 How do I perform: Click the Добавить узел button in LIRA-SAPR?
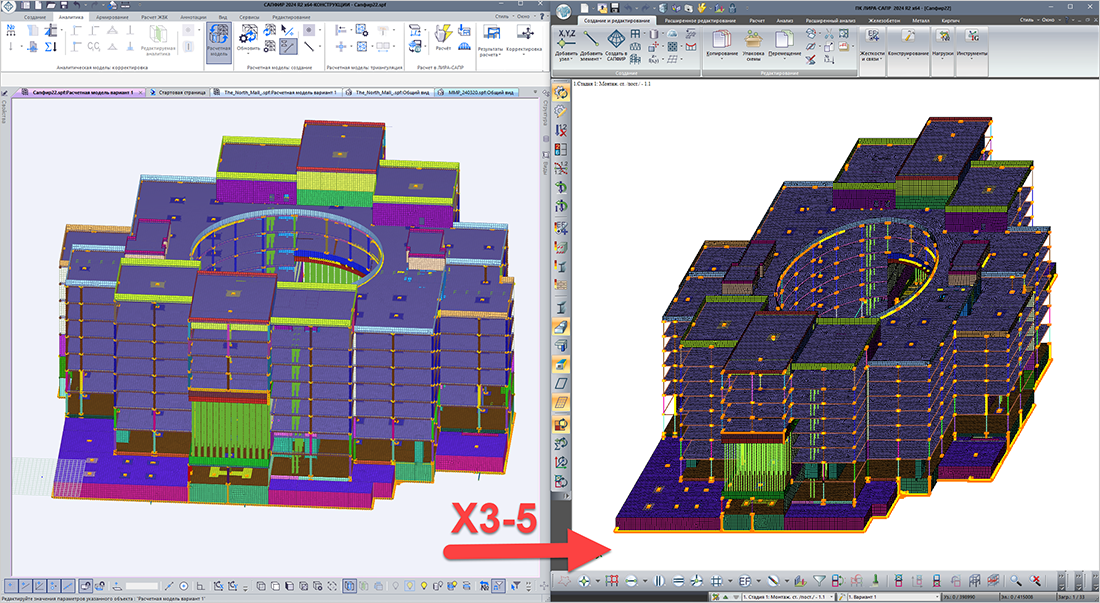coord(566,46)
